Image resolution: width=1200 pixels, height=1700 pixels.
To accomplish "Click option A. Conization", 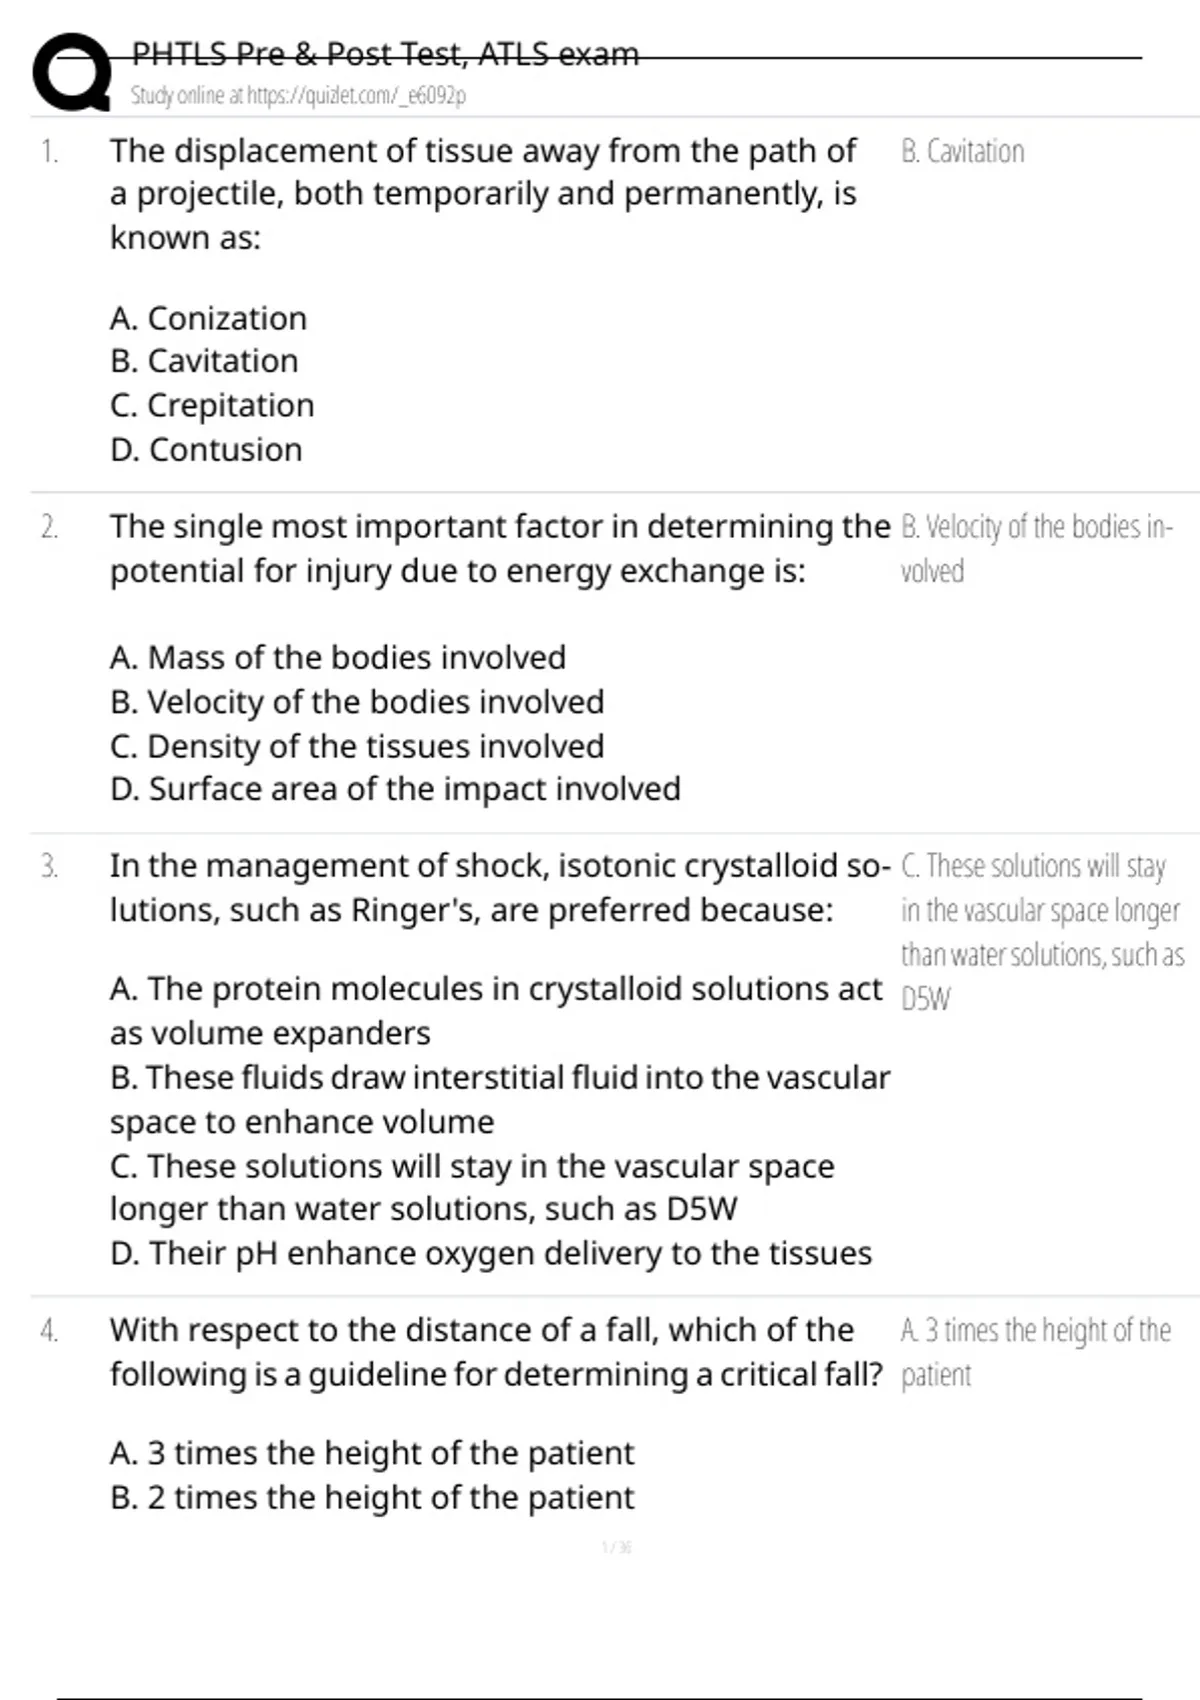I will click(208, 318).
